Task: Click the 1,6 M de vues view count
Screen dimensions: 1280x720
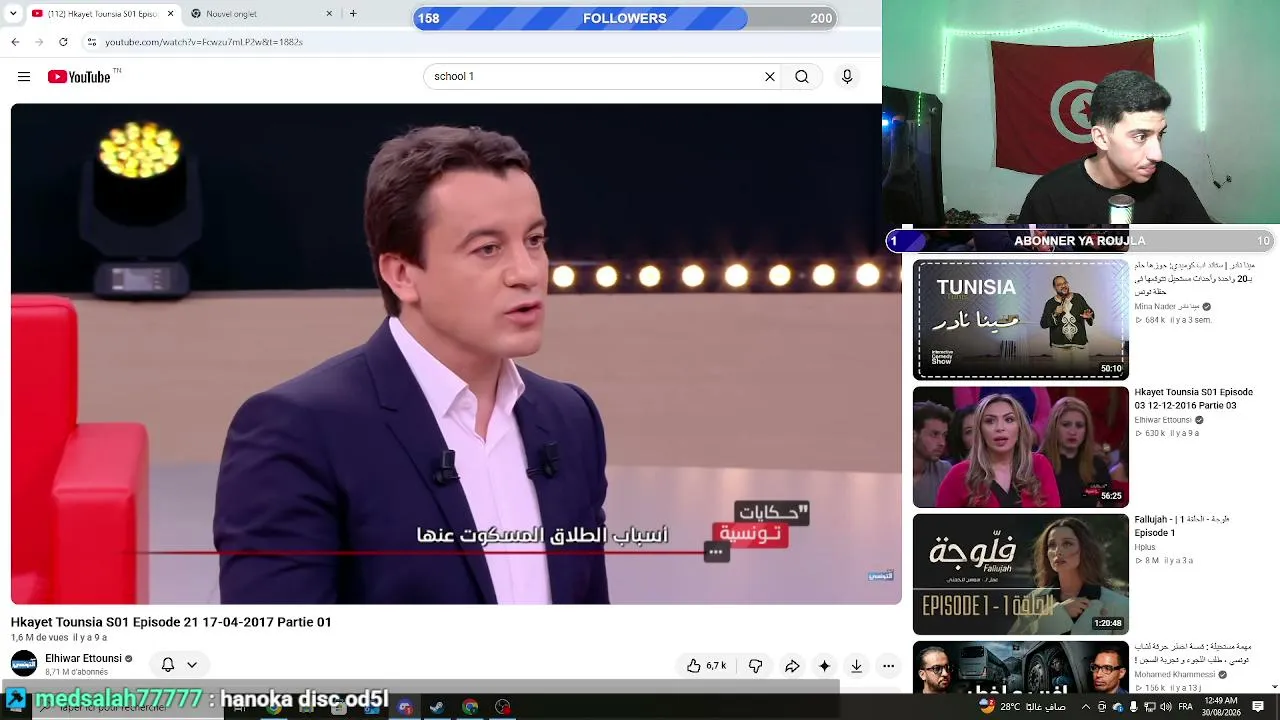Action: pos(40,638)
